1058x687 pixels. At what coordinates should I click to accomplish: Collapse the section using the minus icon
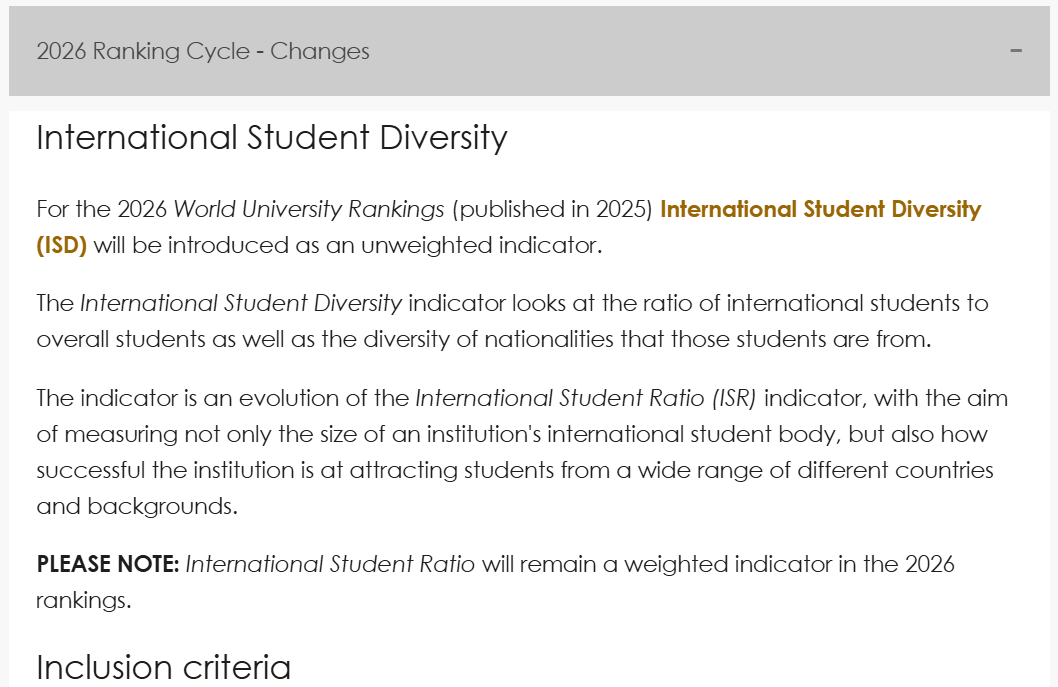[x=1015, y=51]
